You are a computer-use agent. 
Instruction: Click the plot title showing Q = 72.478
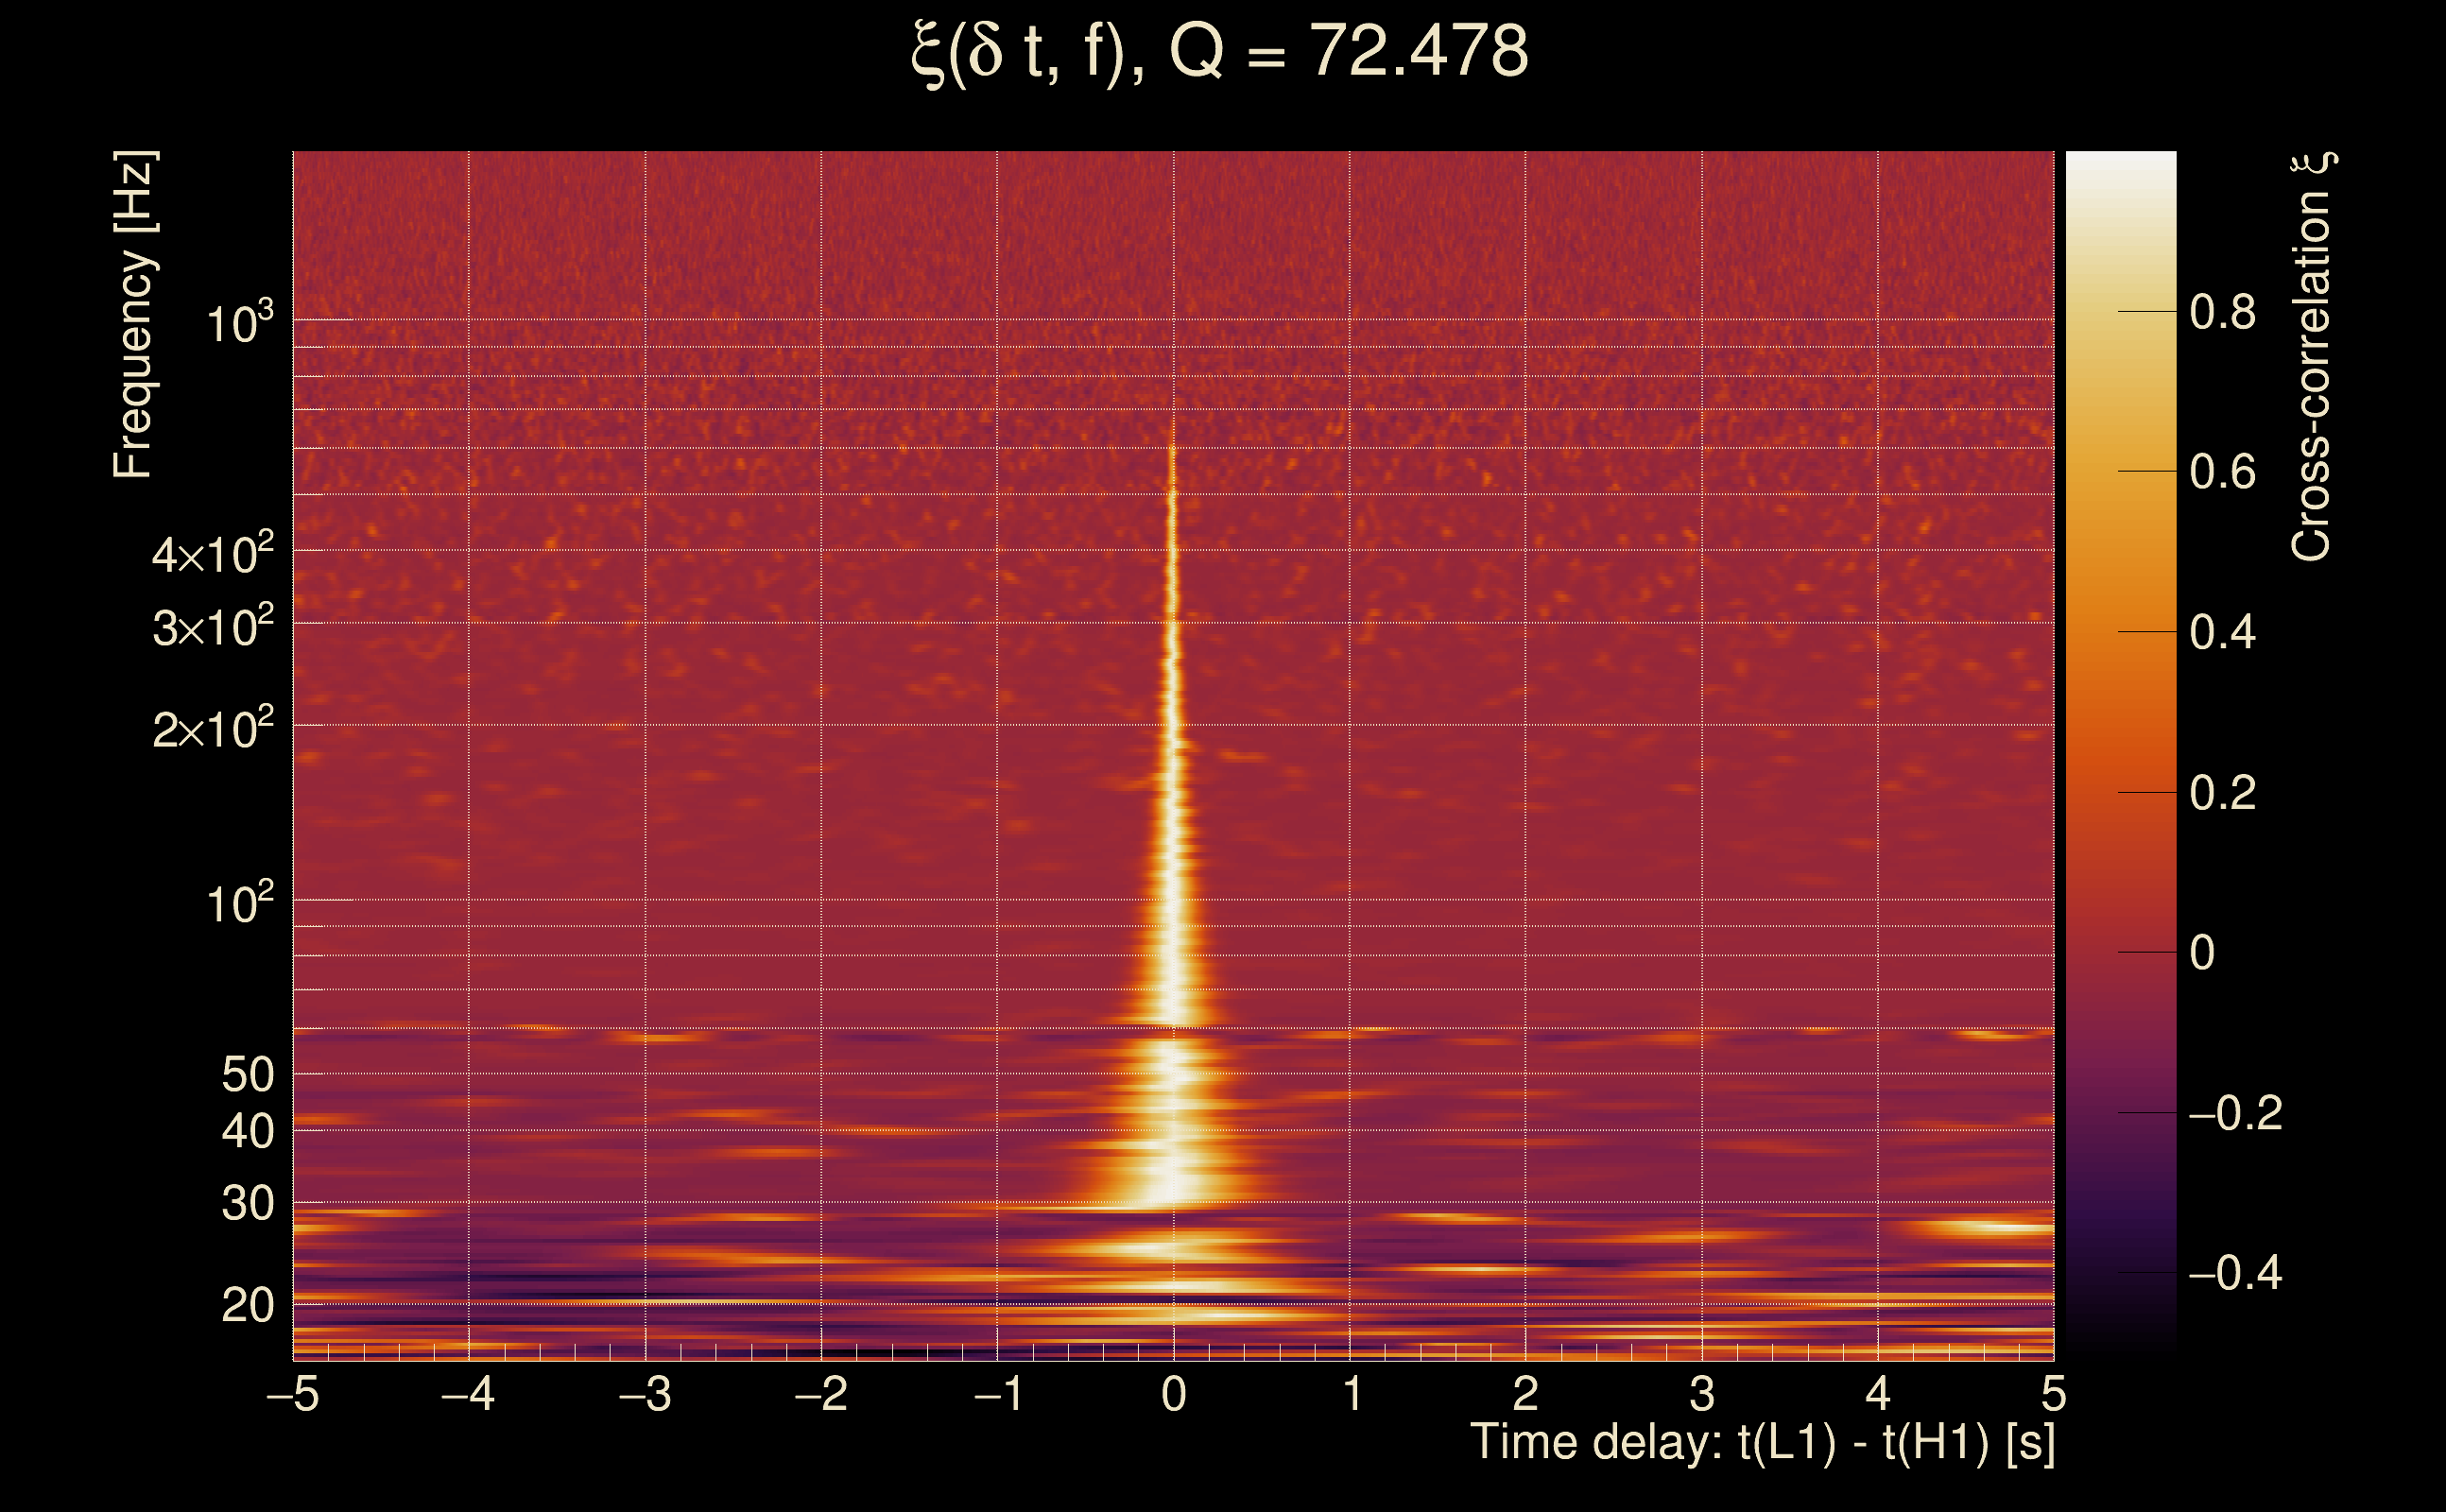[x=1220, y=52]
